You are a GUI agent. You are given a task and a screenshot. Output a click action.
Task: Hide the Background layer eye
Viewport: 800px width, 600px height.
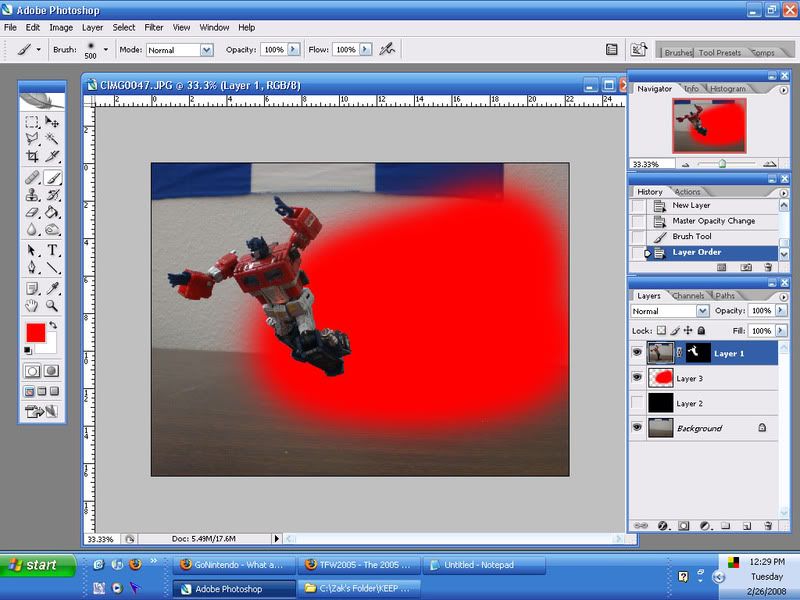[637, 427]
